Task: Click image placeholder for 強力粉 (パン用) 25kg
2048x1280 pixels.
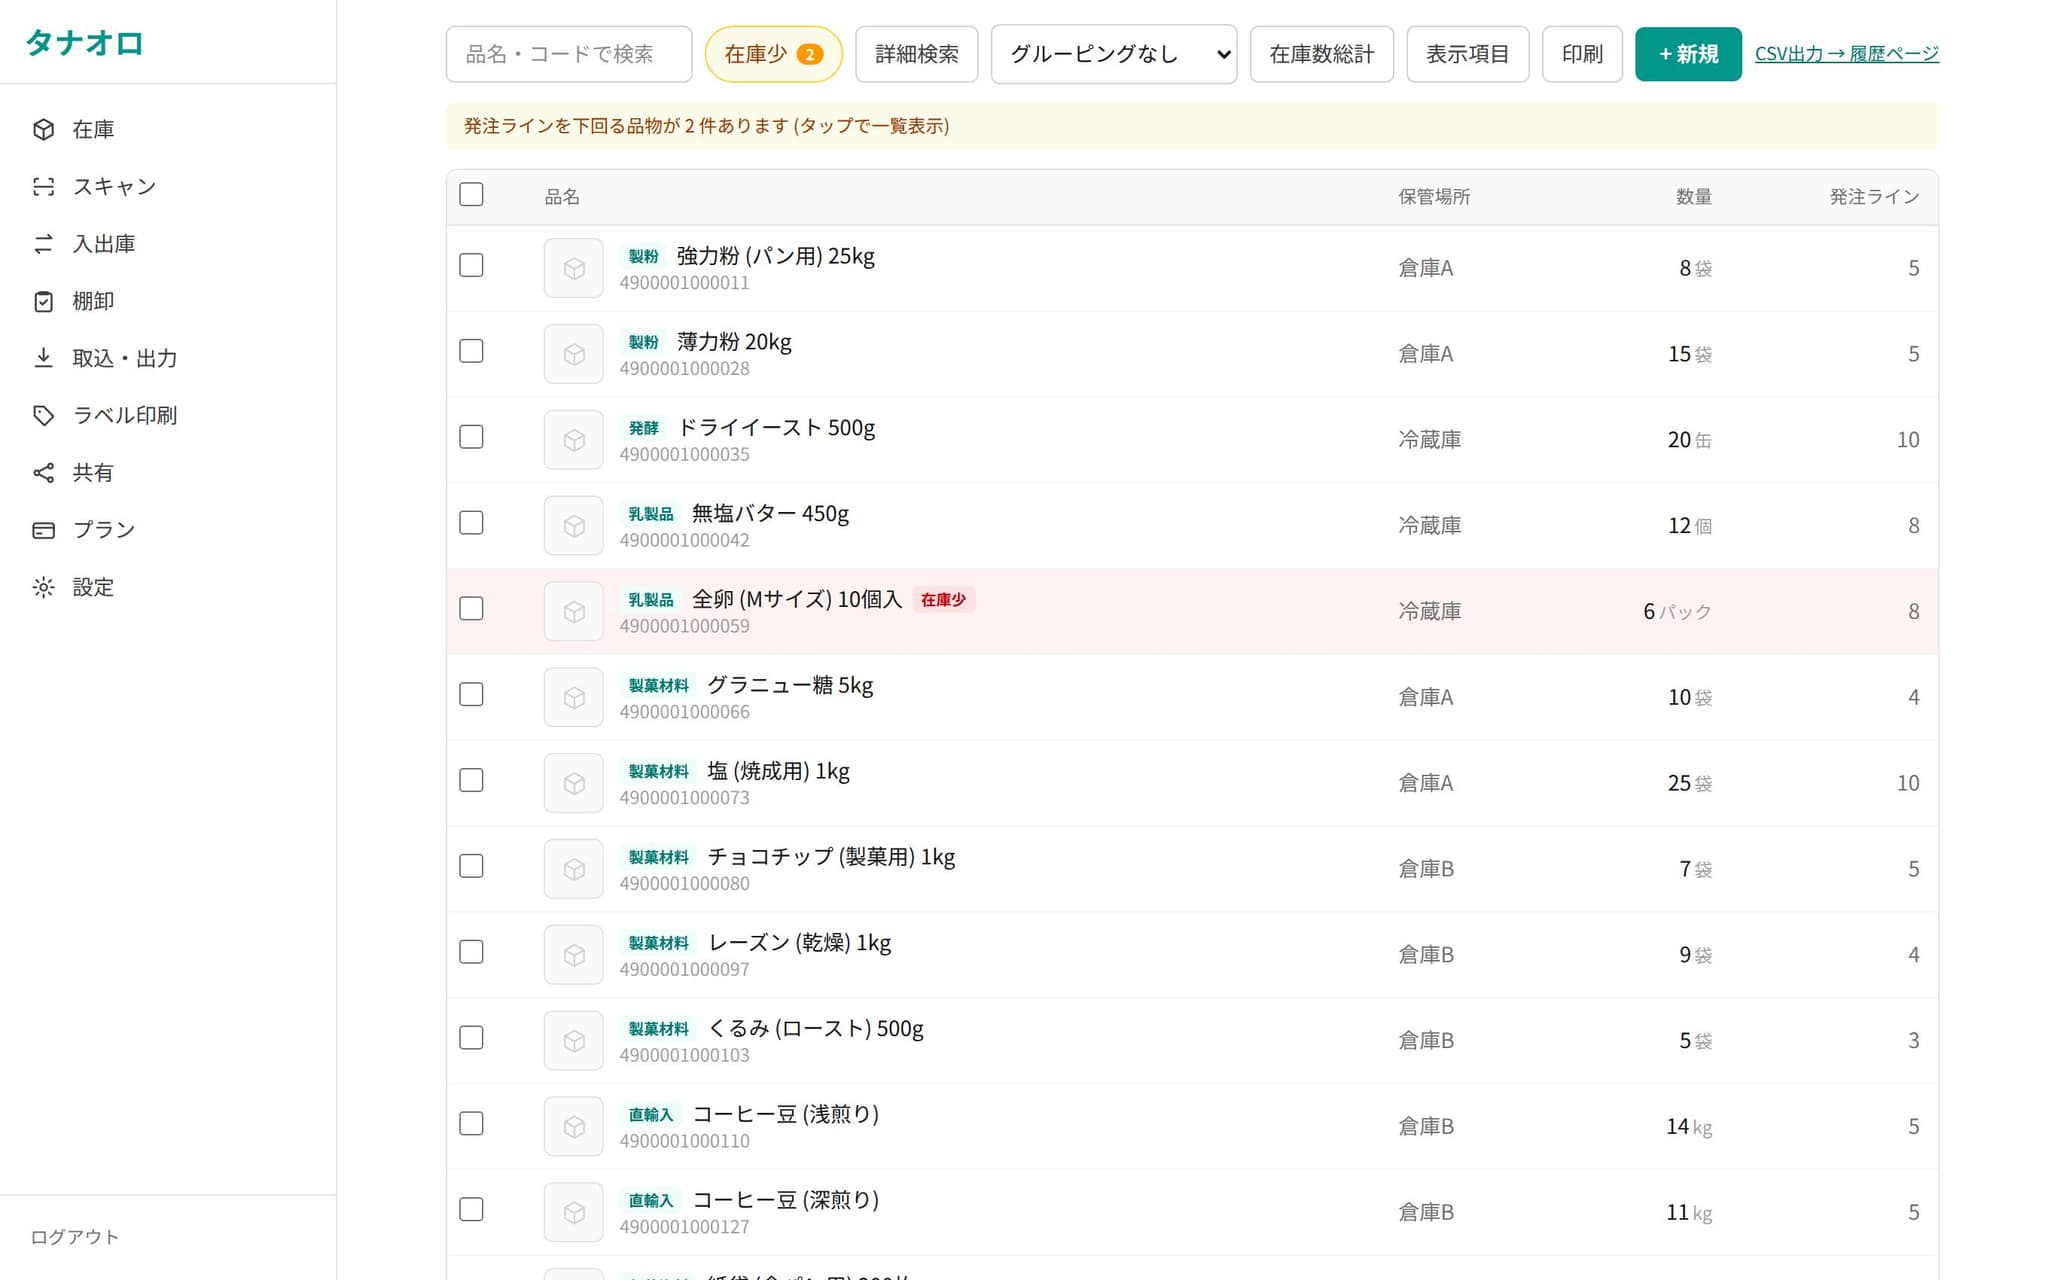Action: click(x=574, y=268)
